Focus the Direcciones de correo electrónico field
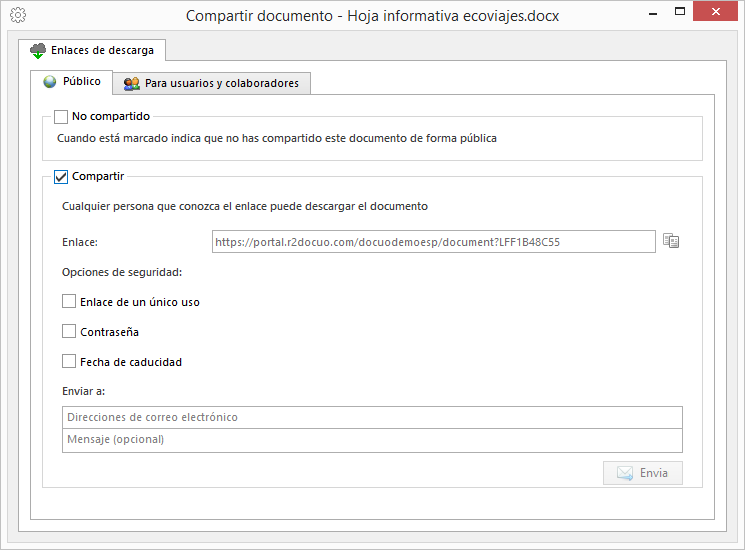The width and height of the screenshot is (745, 550). pos(372,417)
